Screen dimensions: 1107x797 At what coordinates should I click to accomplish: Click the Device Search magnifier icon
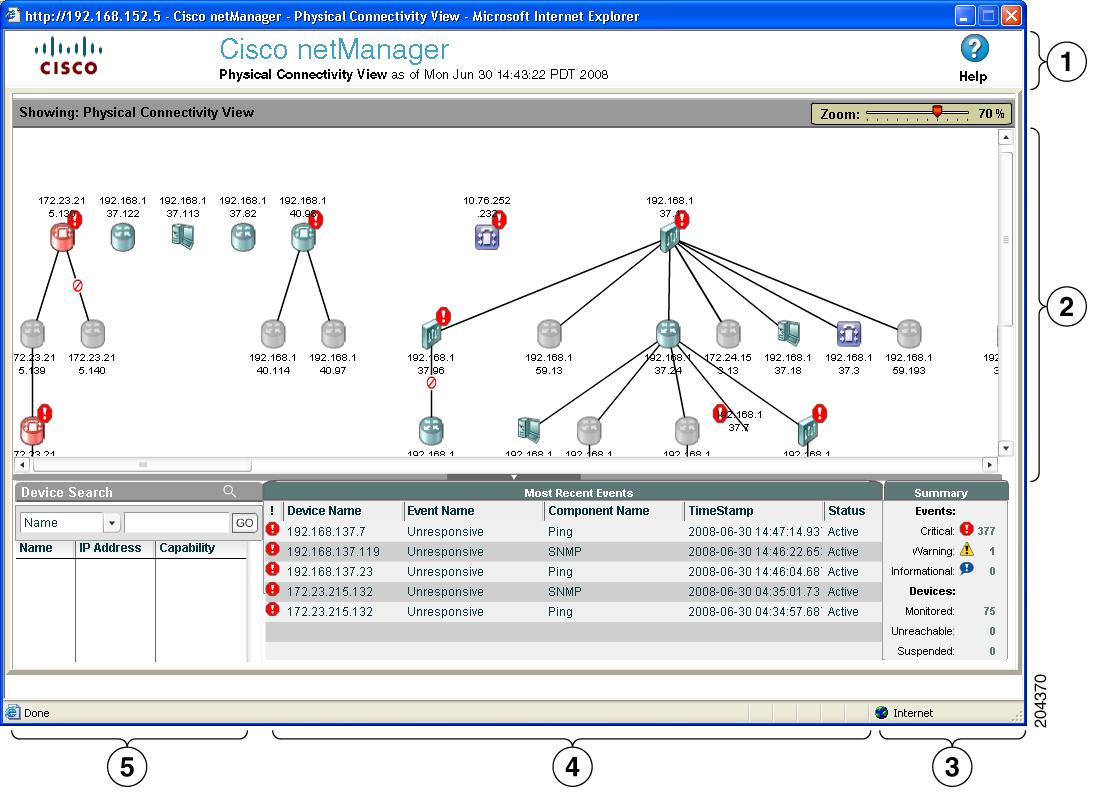click(230, 491)
